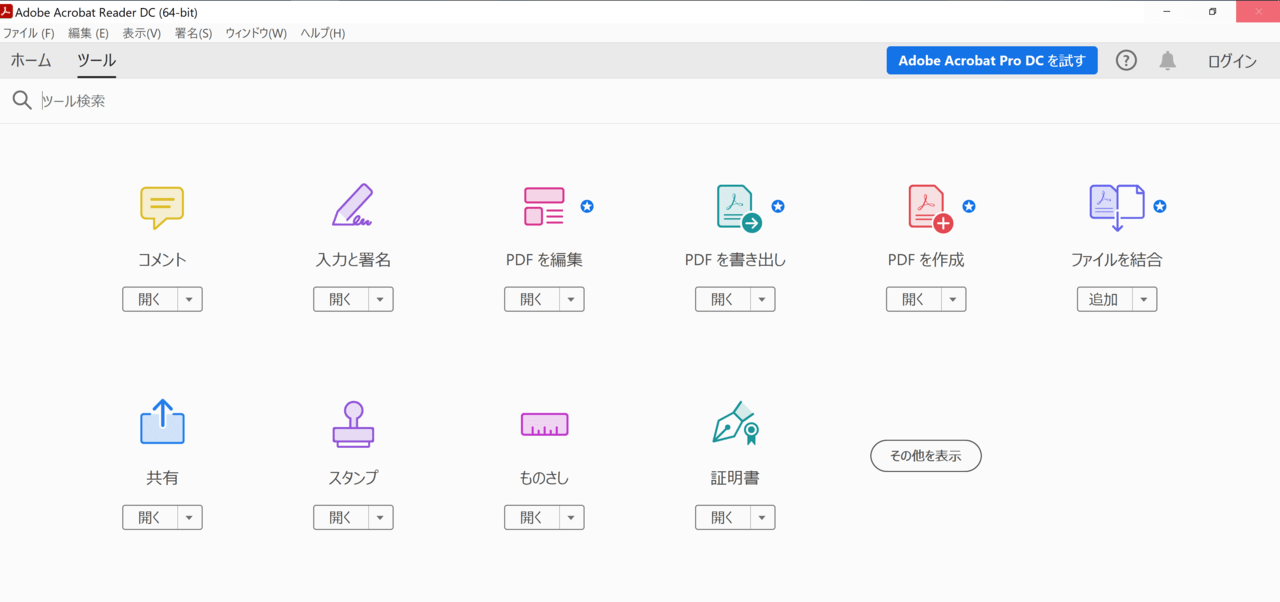The width and height of the screenshot is (1280, 602).
Task: Click the Adobe Acrobat logo in title bar
Action: click(6, 11)
